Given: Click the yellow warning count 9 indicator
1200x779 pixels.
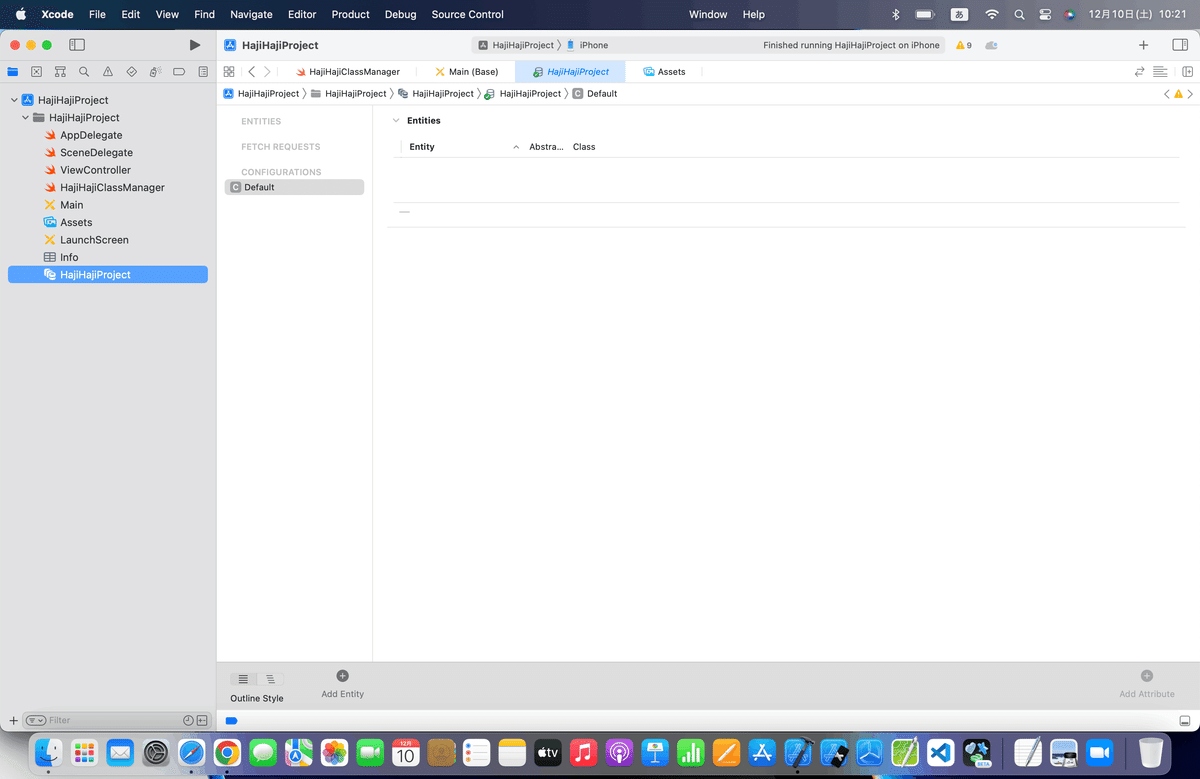Looking at the screenshot, I should tap(964, 45).
